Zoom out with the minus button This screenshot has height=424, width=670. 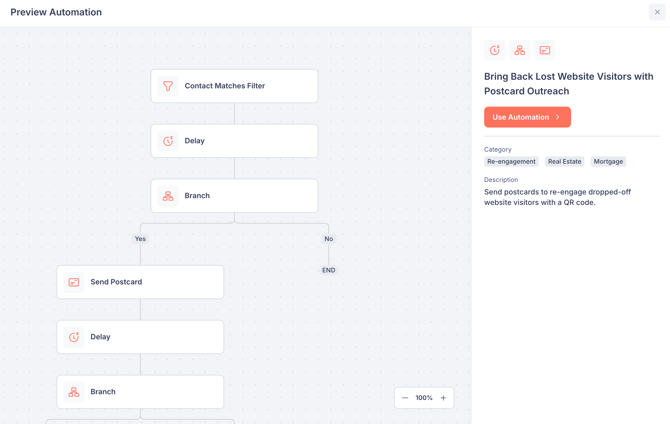(x=405, y=398)
